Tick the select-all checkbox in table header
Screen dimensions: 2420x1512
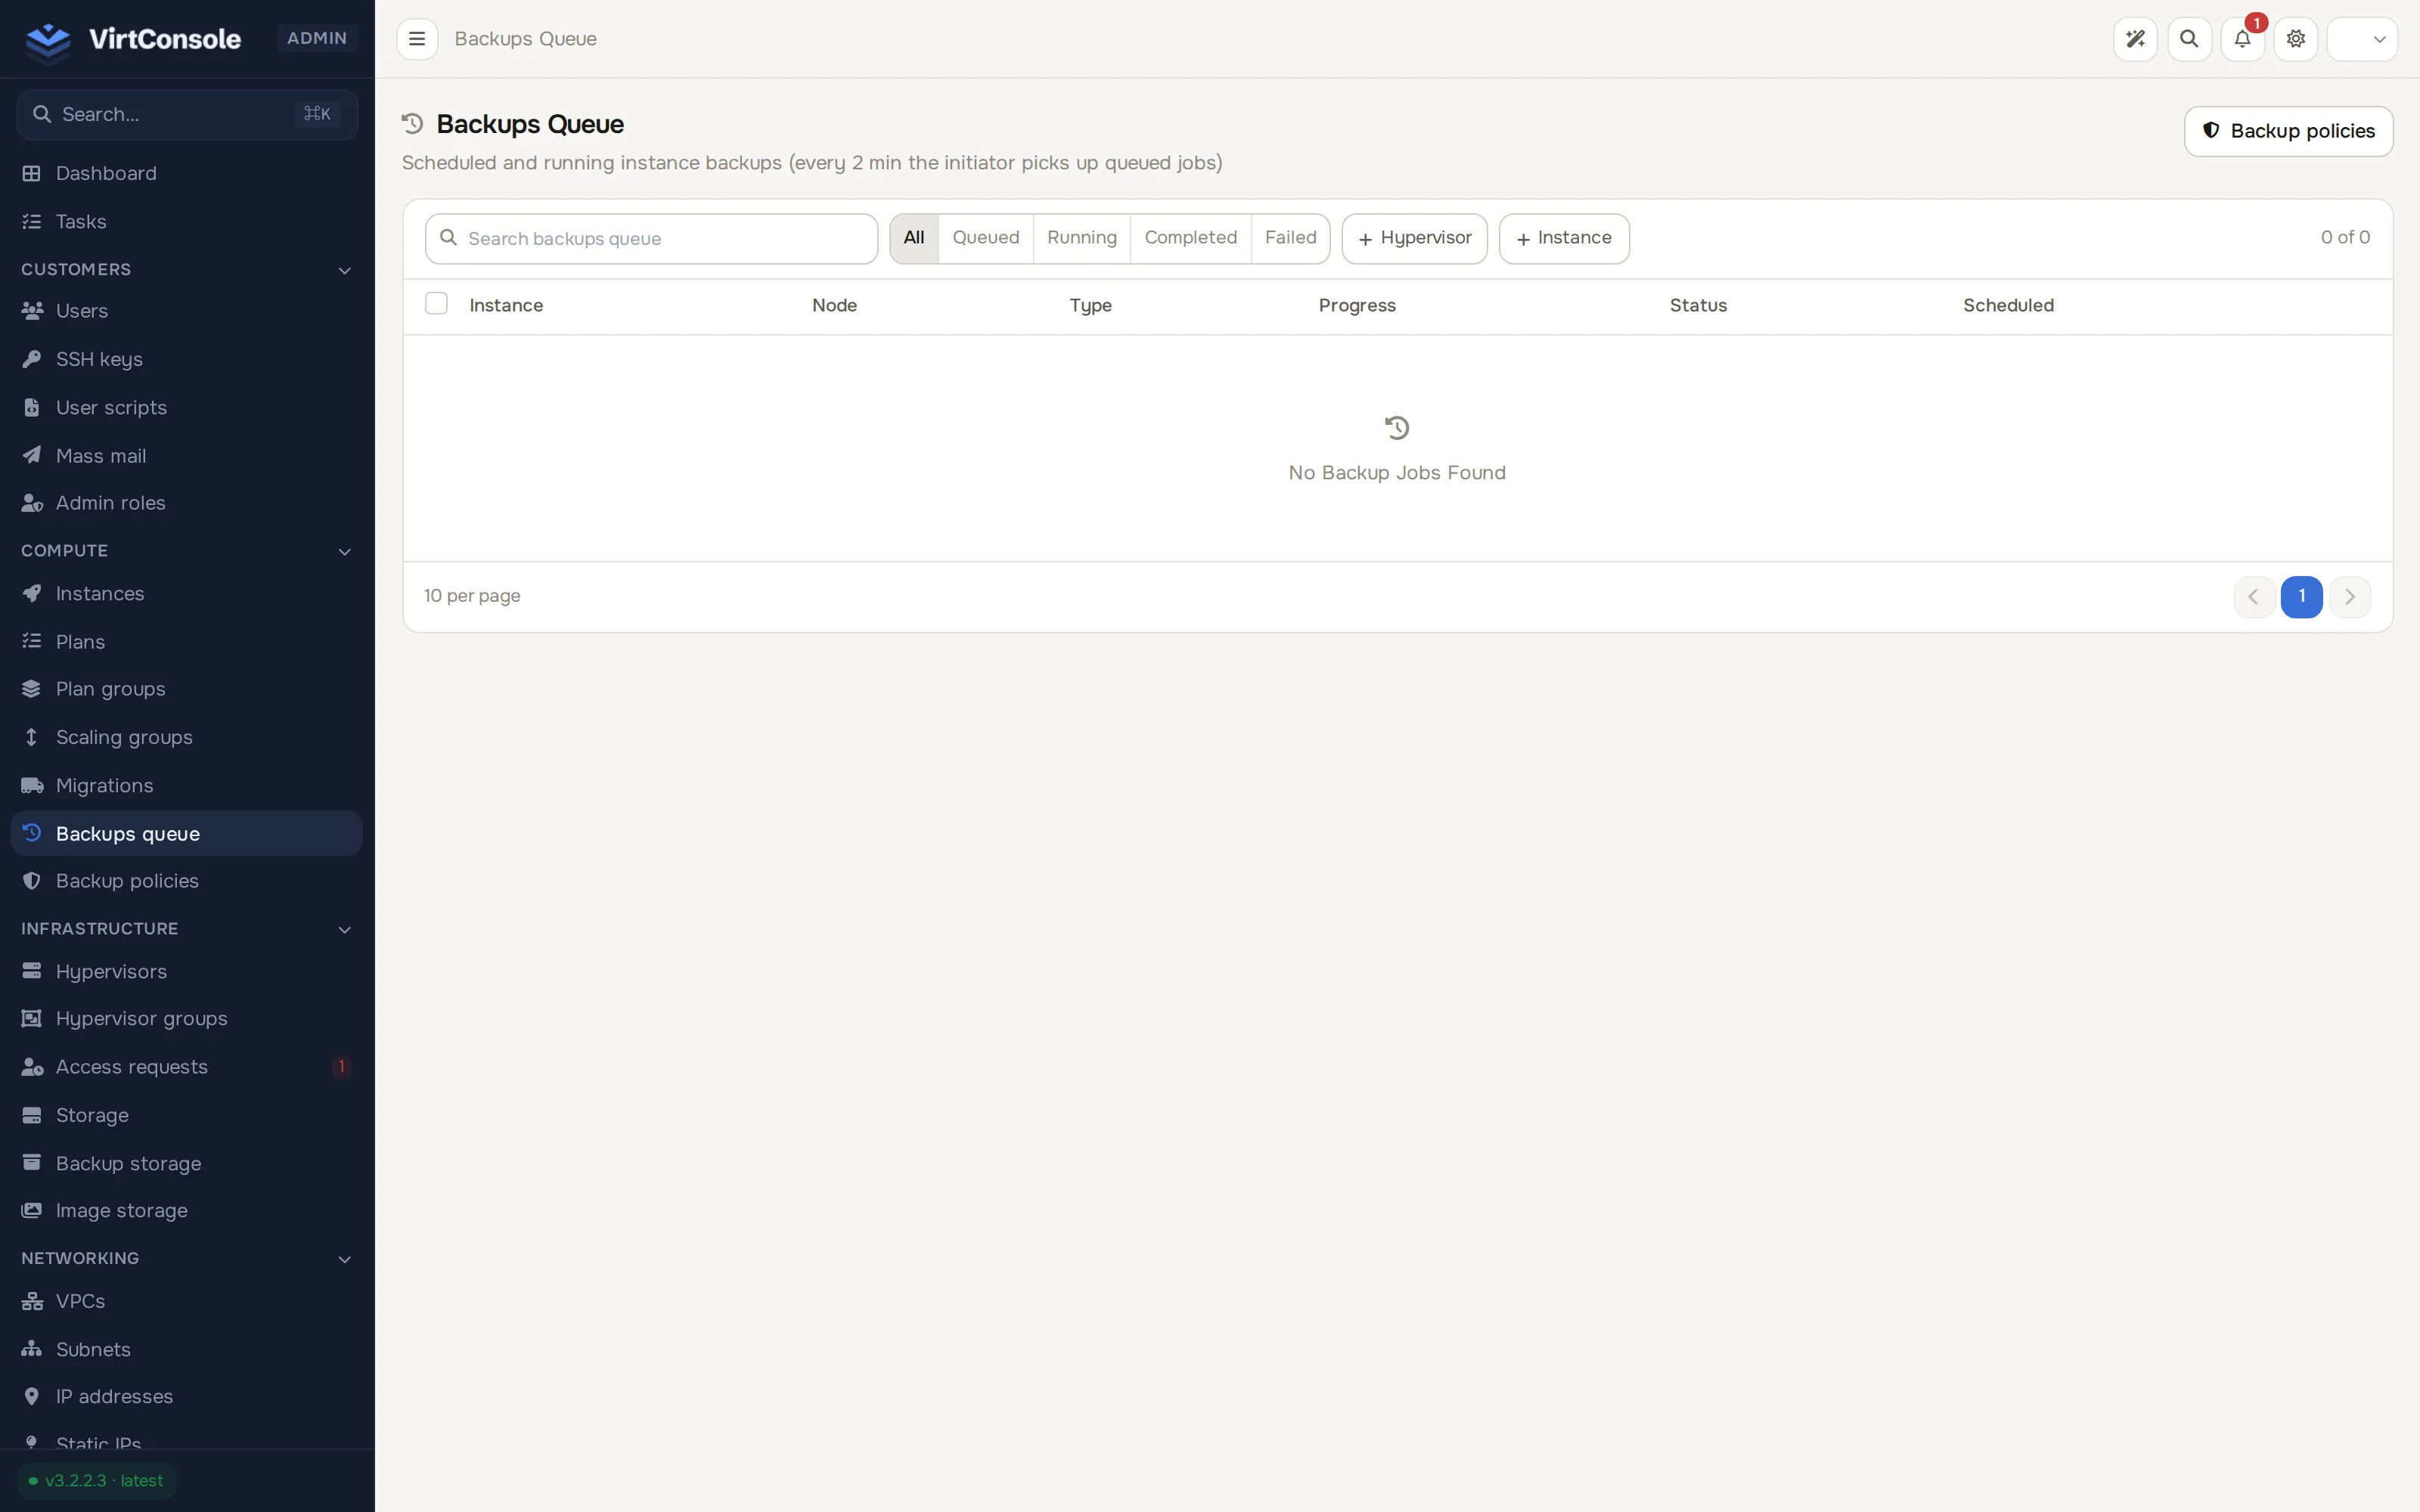(x=436, y=303)
